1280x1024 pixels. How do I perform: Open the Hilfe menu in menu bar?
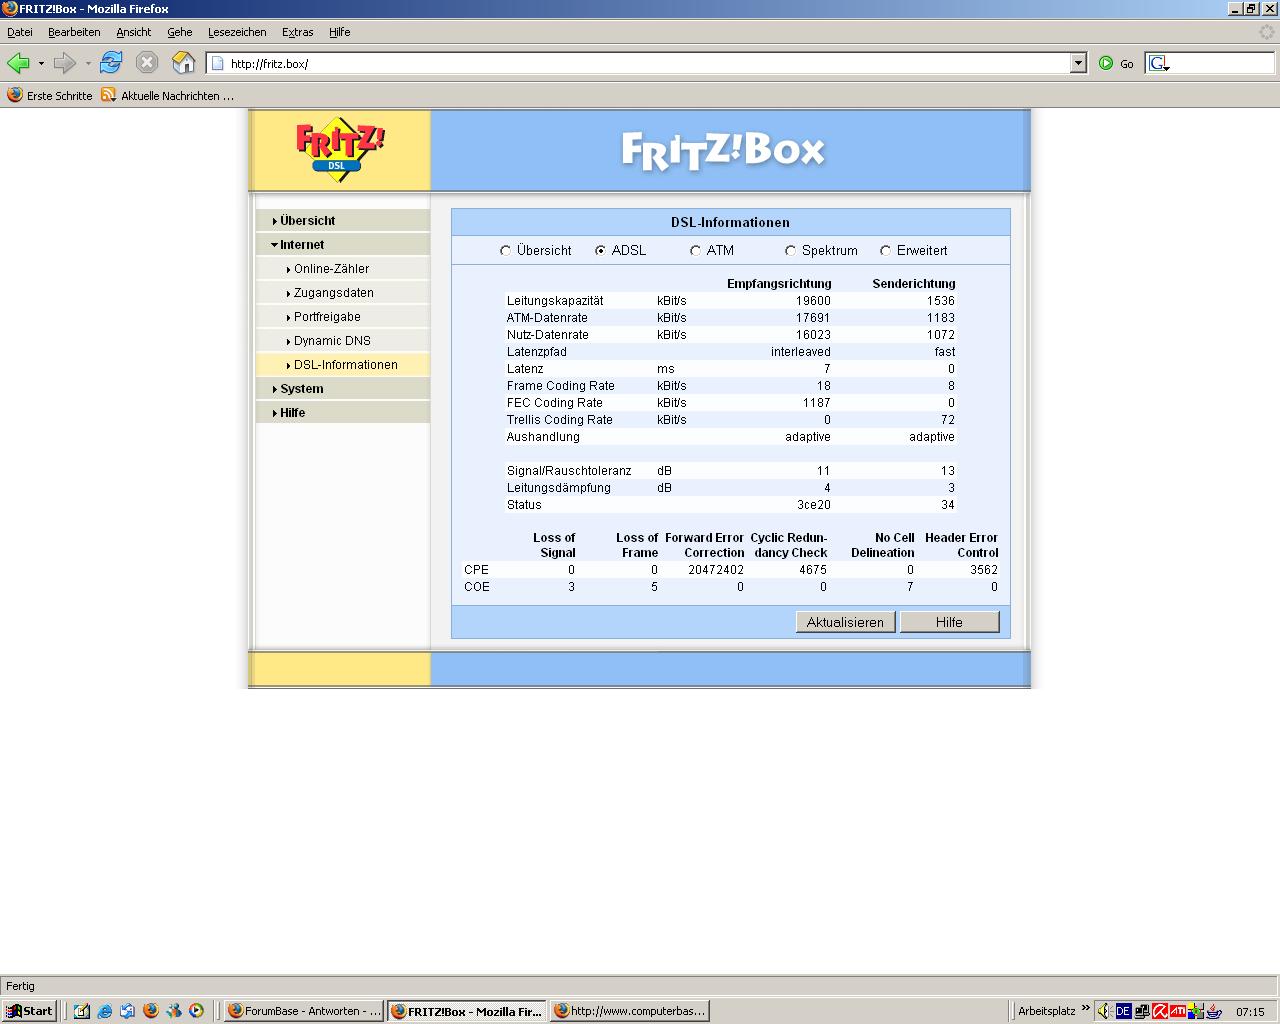[339, 32]
